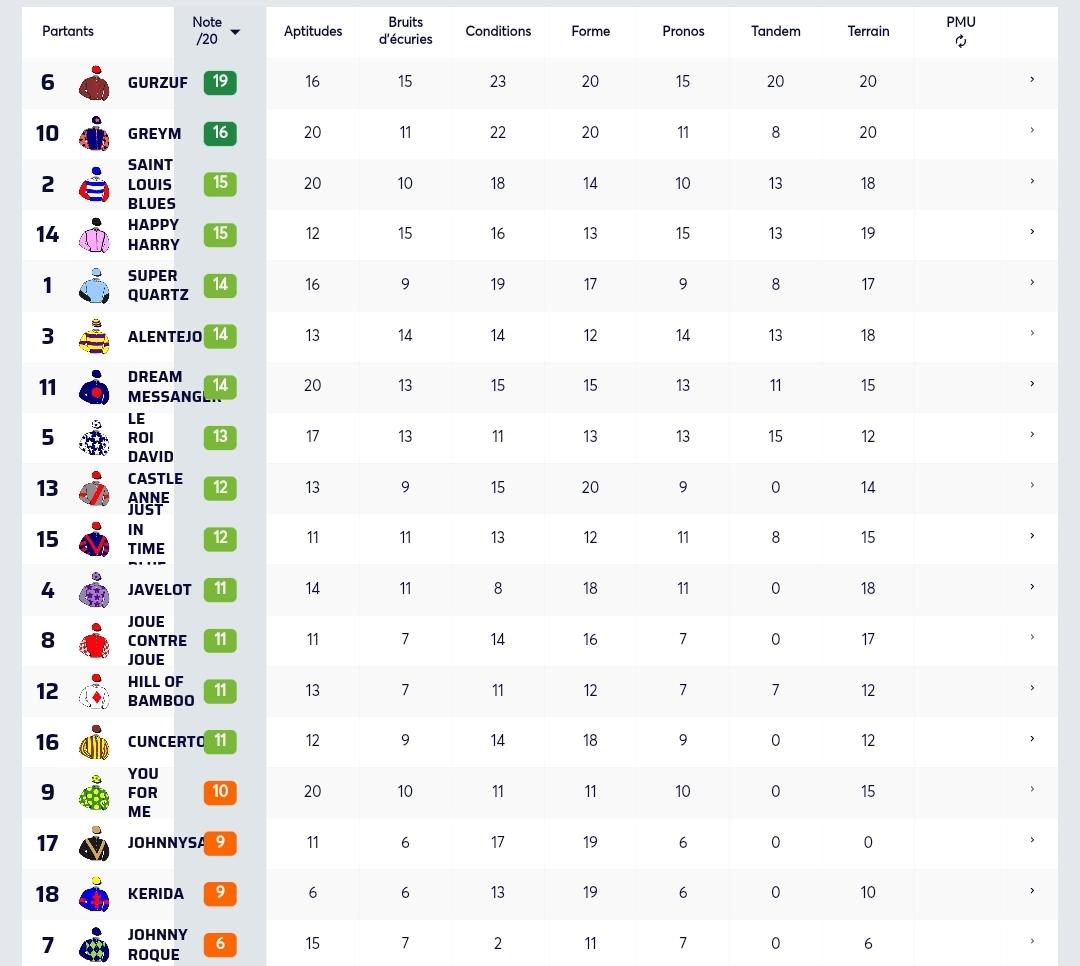1080x966 pixels.
Task: Sort by Terrain column header
Action: pos(868,31)
